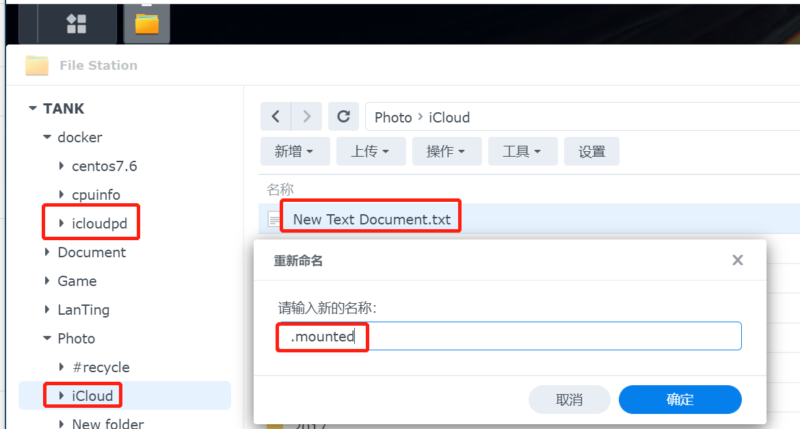This screenshot has width=800, height=429.
Task: Expand the LanTing folder arrow
Action: coord(47,309)
